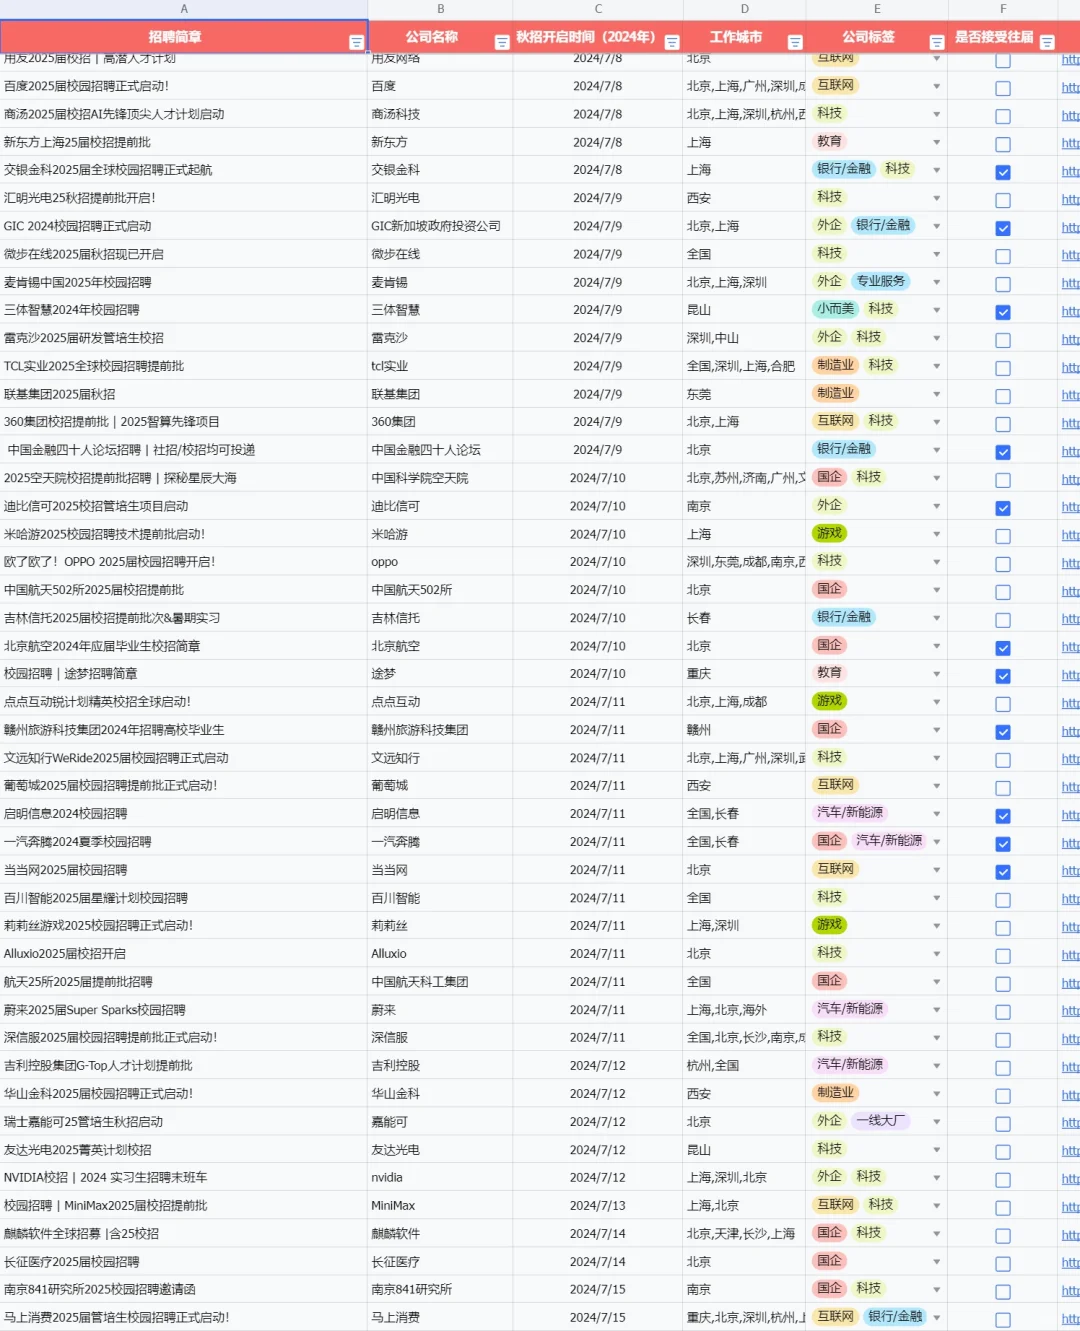This screenshot has height=1331, width=1080.
Task: Select cell 文远知行WeRide2025届校园招聘正式启动
Action: coord(184,758)
